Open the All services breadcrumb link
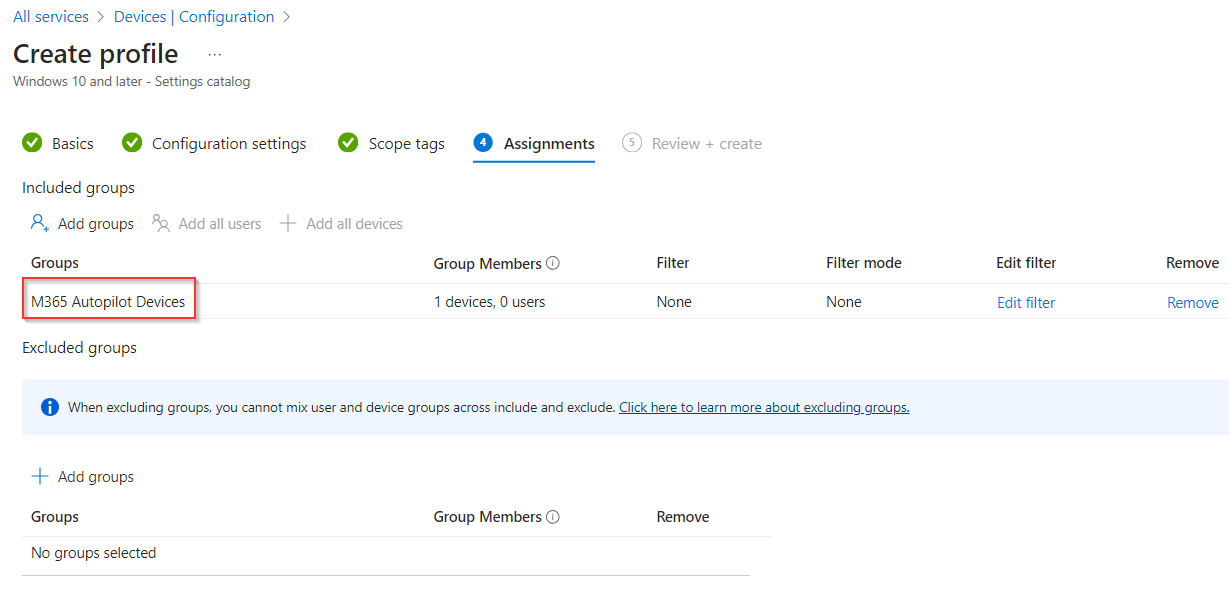1229x611 pixels. pos(51,17)
